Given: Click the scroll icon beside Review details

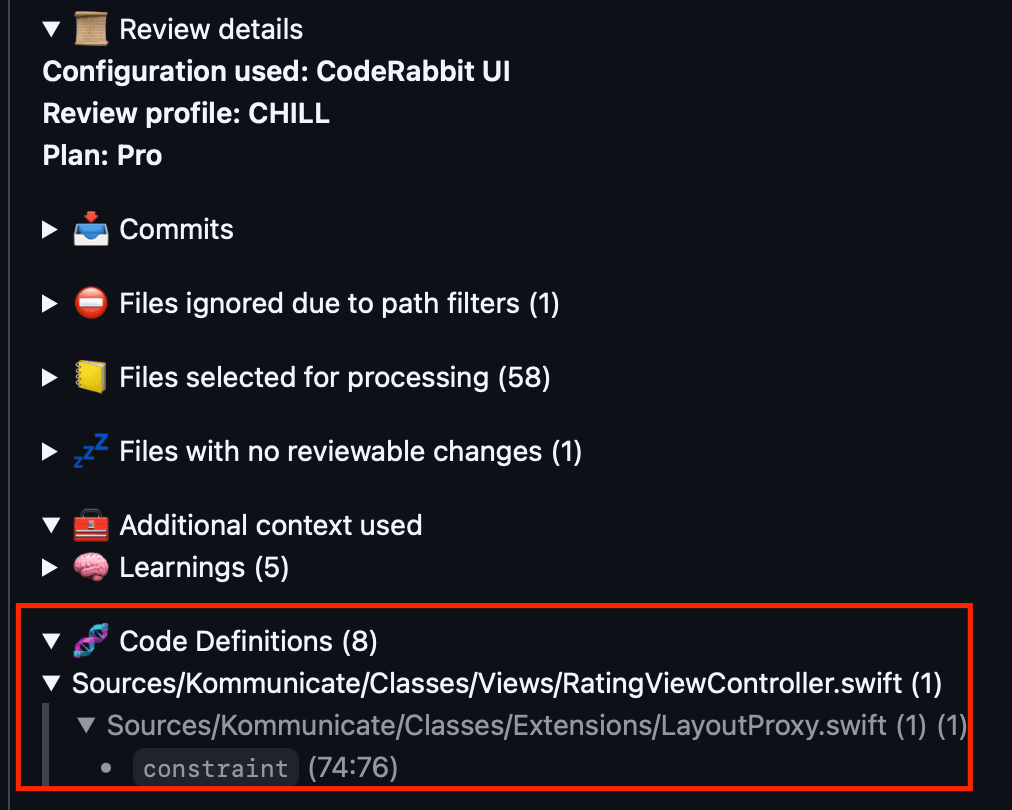Looking at the screenshot, I should coord(96,28).
